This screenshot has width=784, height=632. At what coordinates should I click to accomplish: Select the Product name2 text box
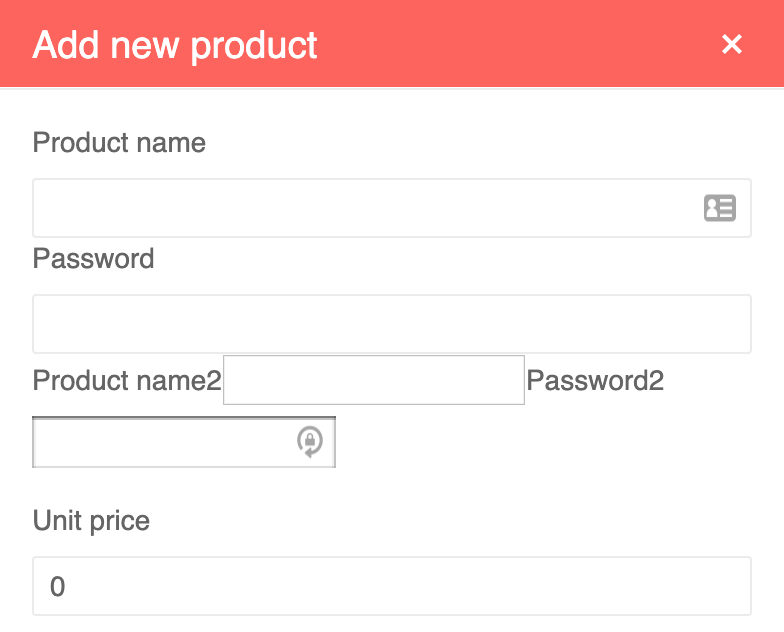(373, 380)
